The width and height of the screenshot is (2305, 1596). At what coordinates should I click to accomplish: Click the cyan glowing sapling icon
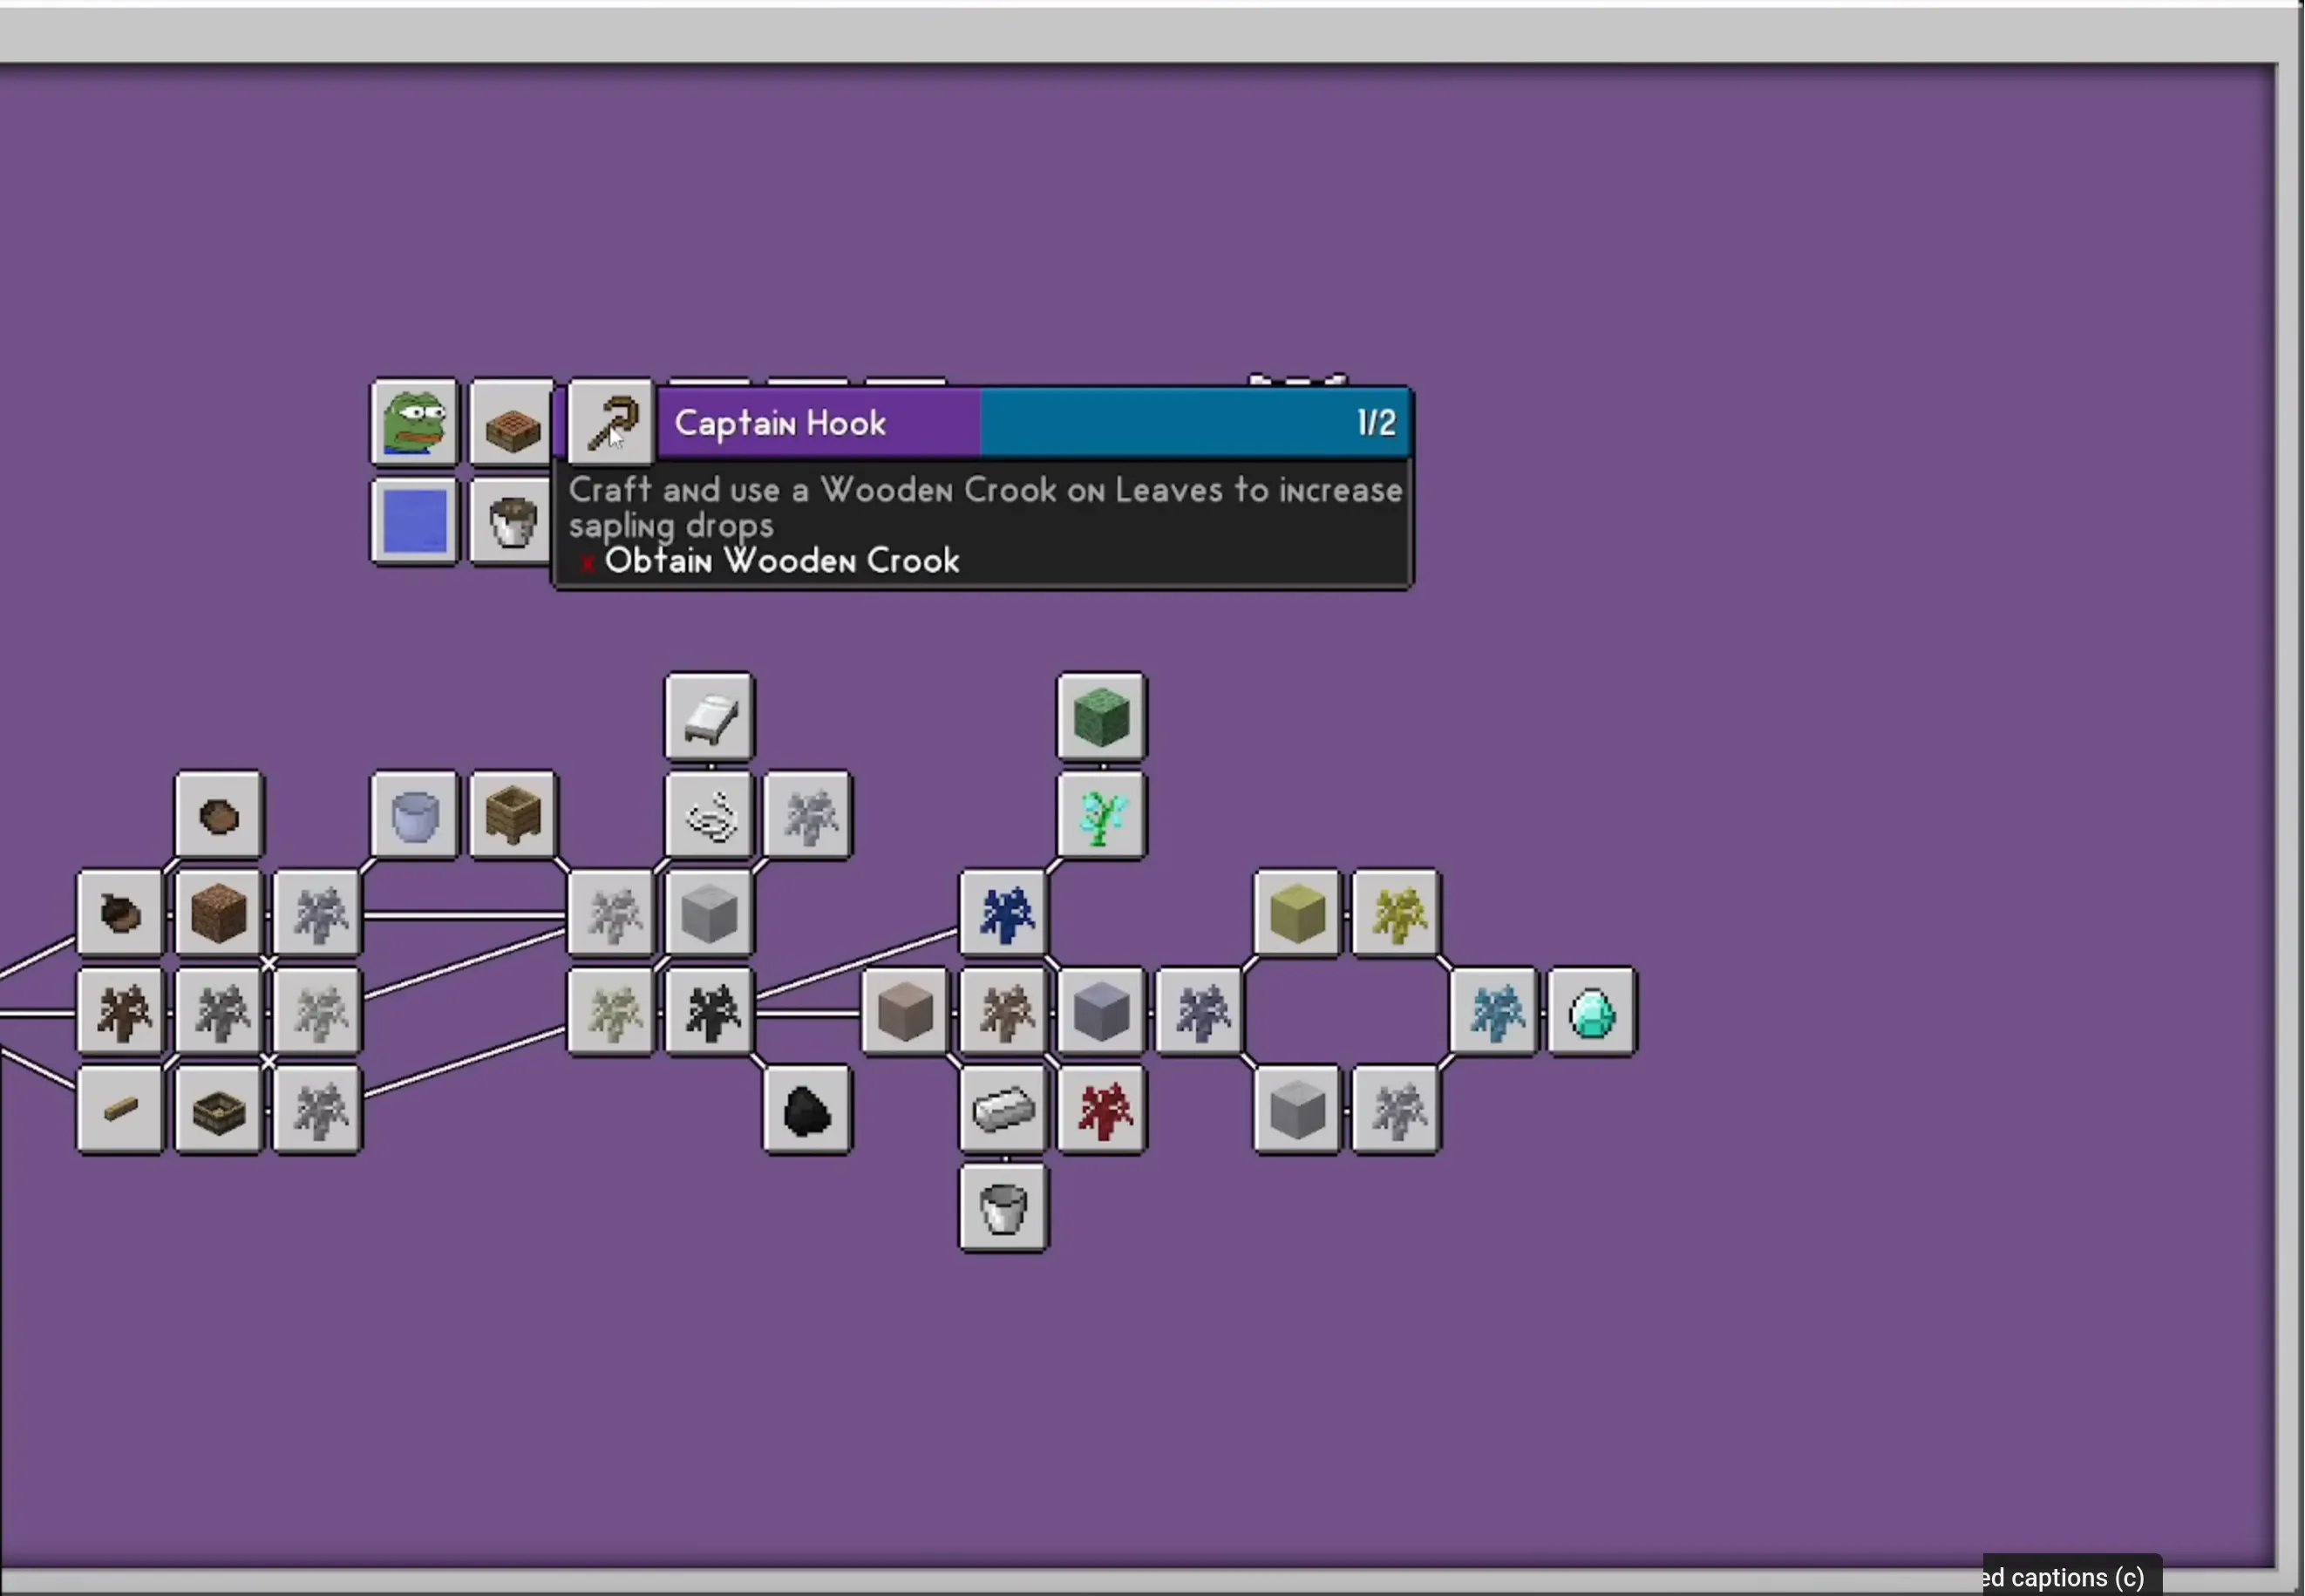[x=1101, y=815]
